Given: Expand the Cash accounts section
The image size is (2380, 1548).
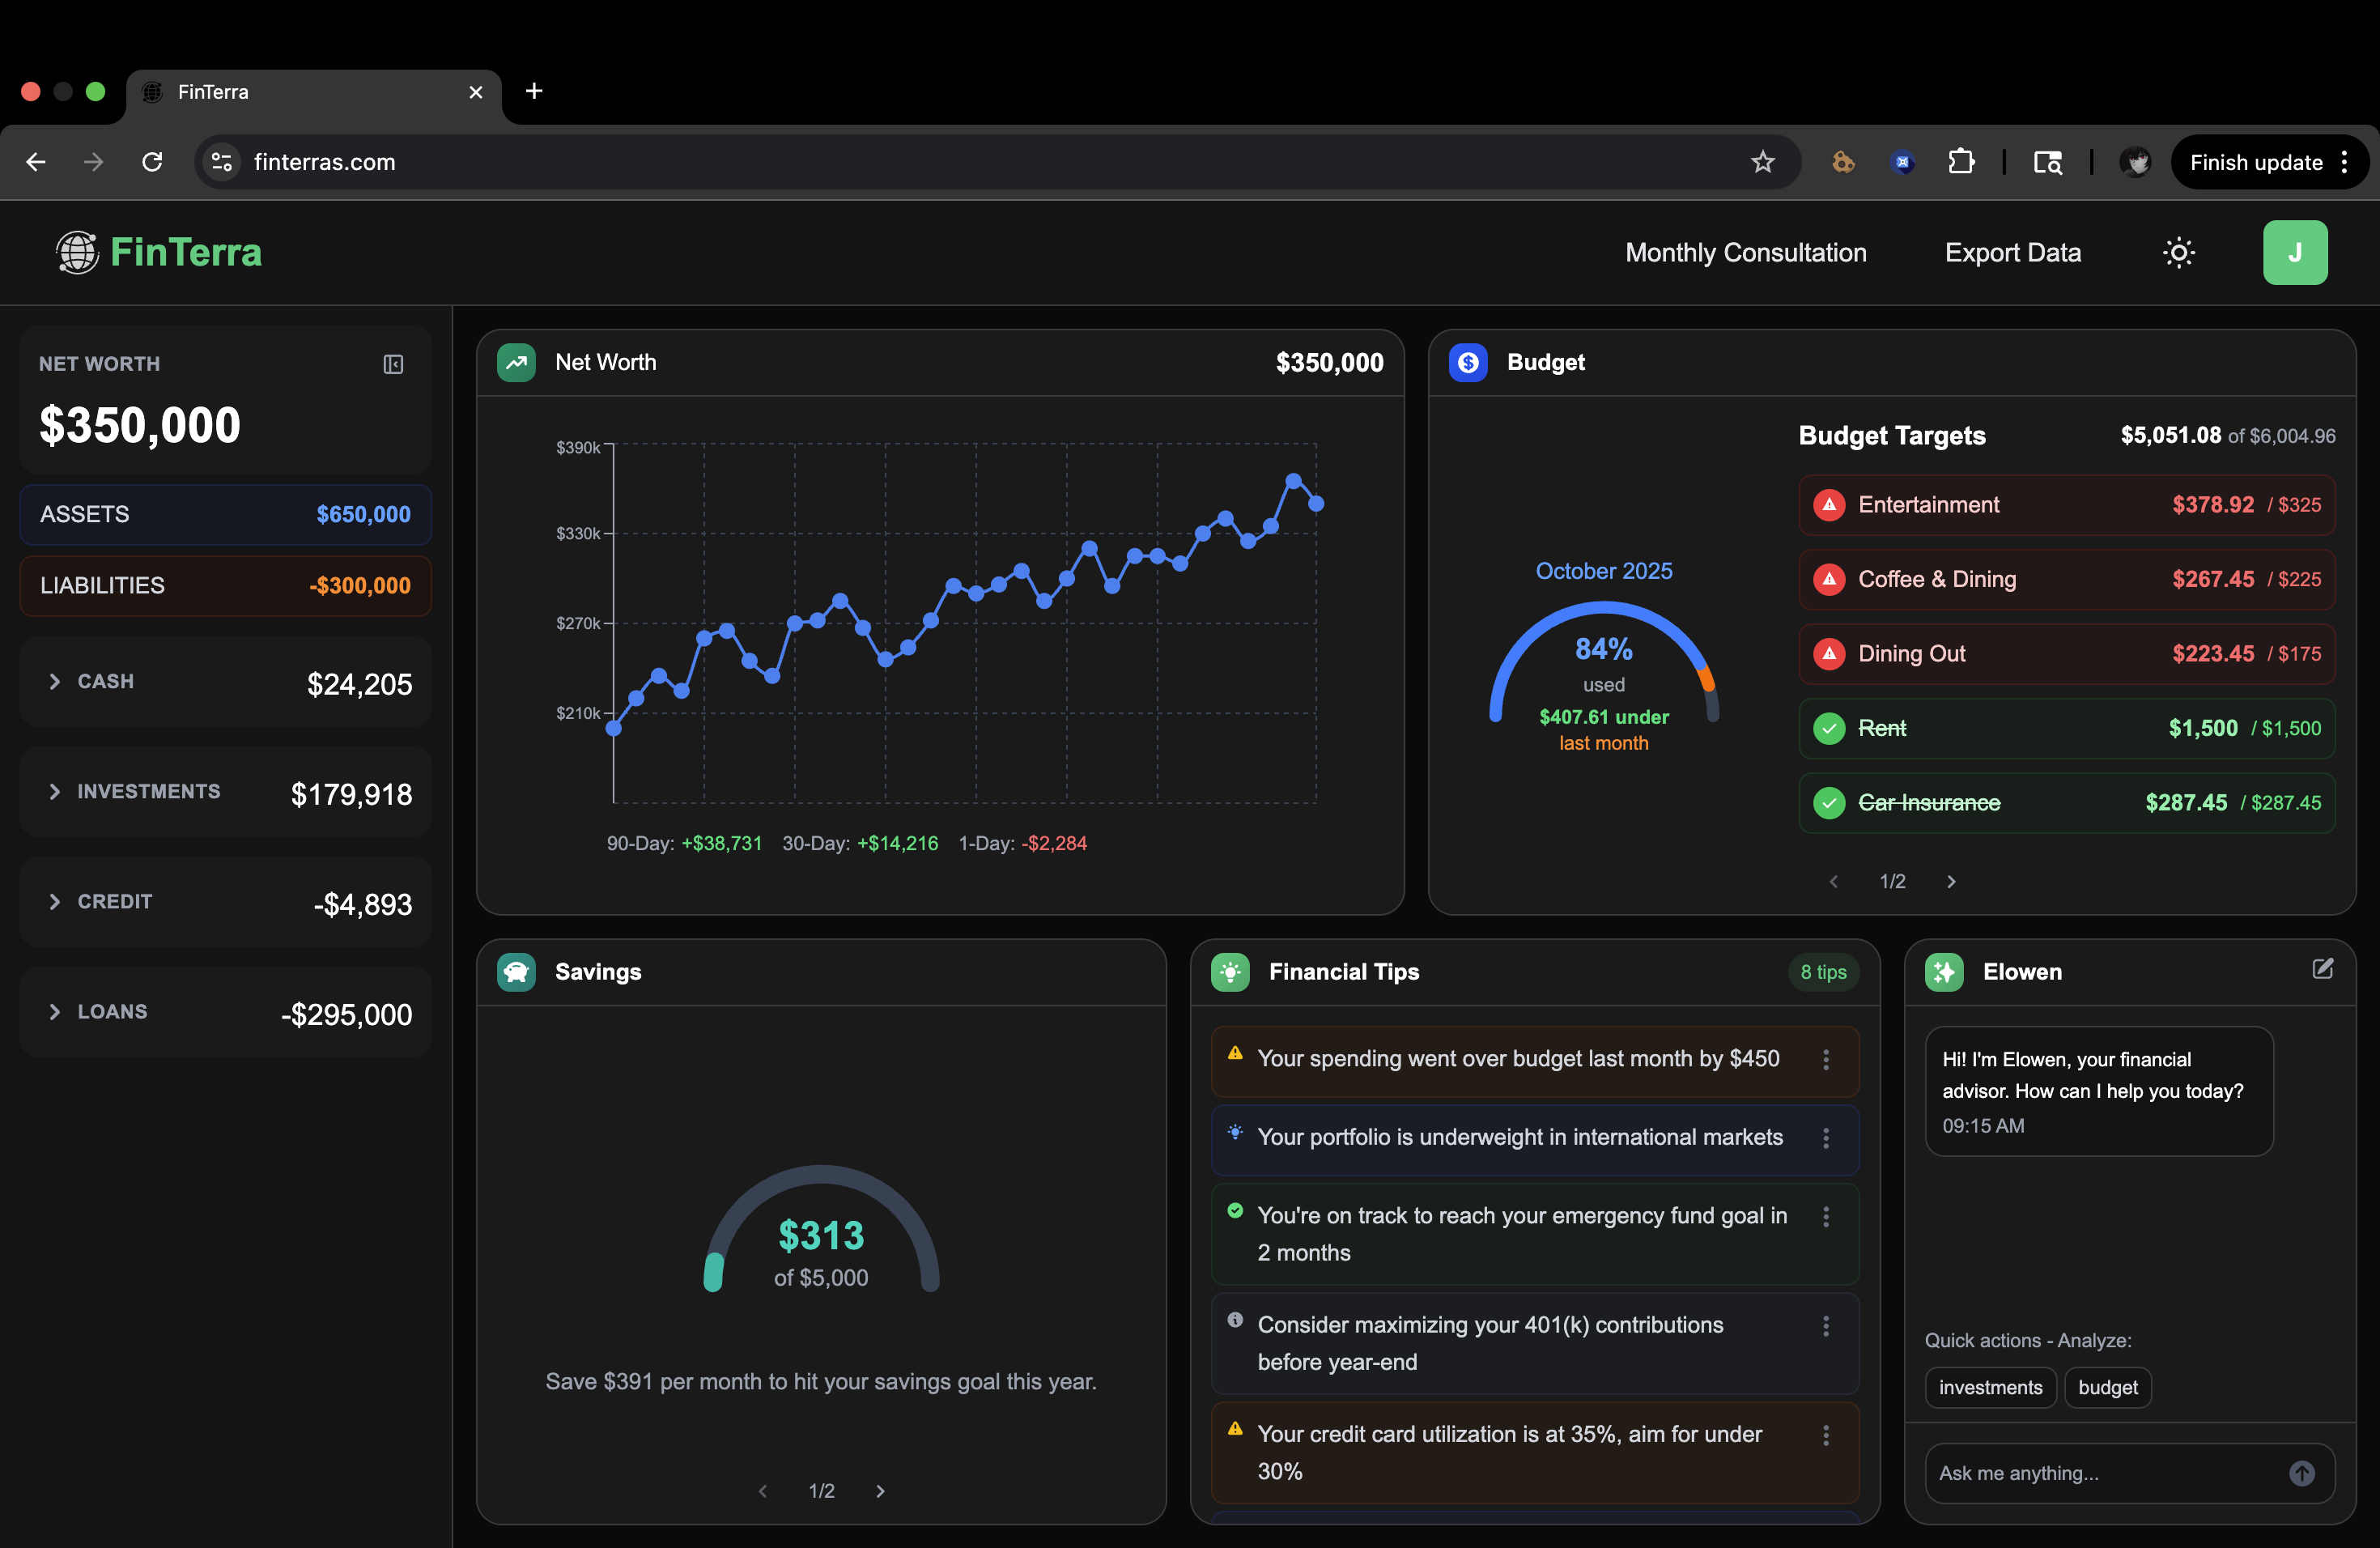Looking at the screenshot, I should (x=55, y=681).
